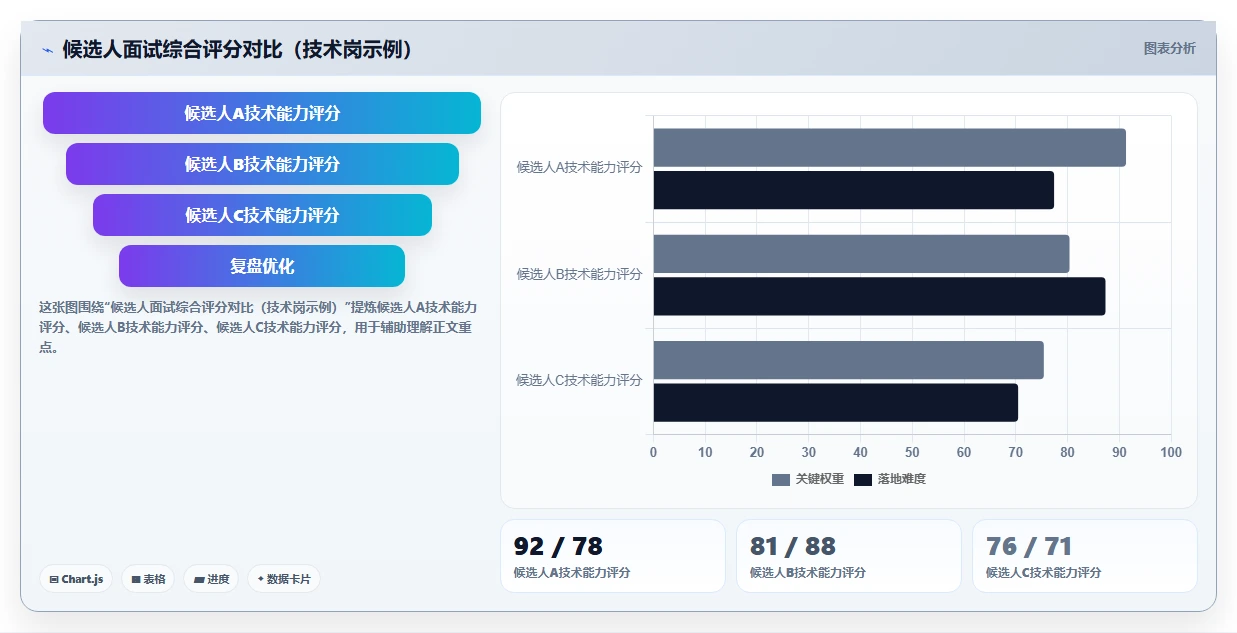The width and height of the screenshot is (1237, 633).
Task: Select the 候选人C技术能力评分 funnel bar
Action: pyautogui.click(x=262, y=215)
